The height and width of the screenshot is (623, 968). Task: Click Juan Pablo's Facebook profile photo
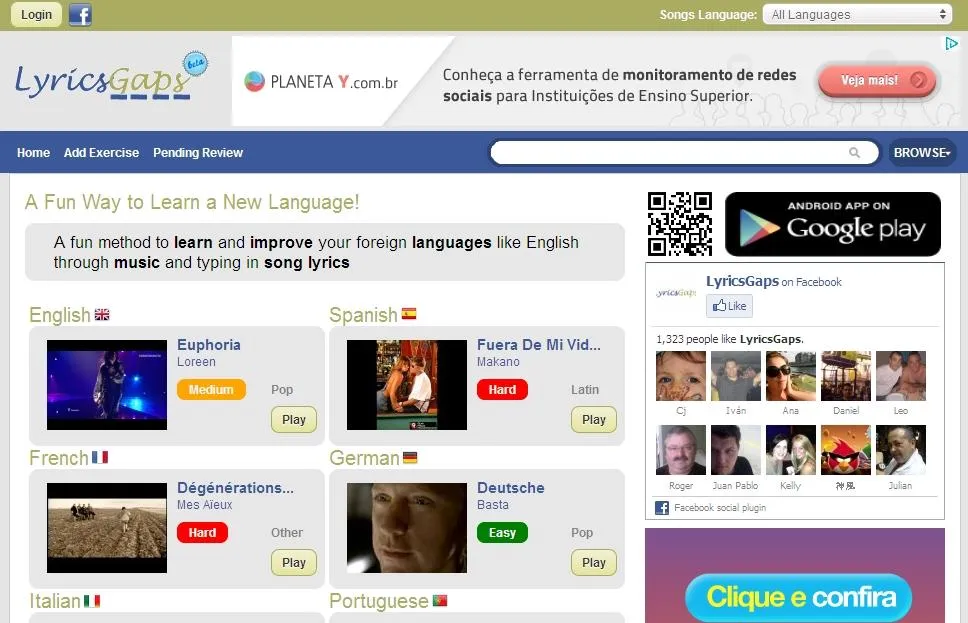coord(736,450)
